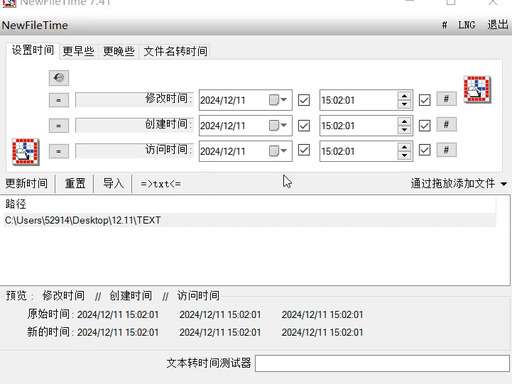Screen dimensions: 512x384
Task: Switch to the 文件名转时间 tab
Action: [175, 51]
